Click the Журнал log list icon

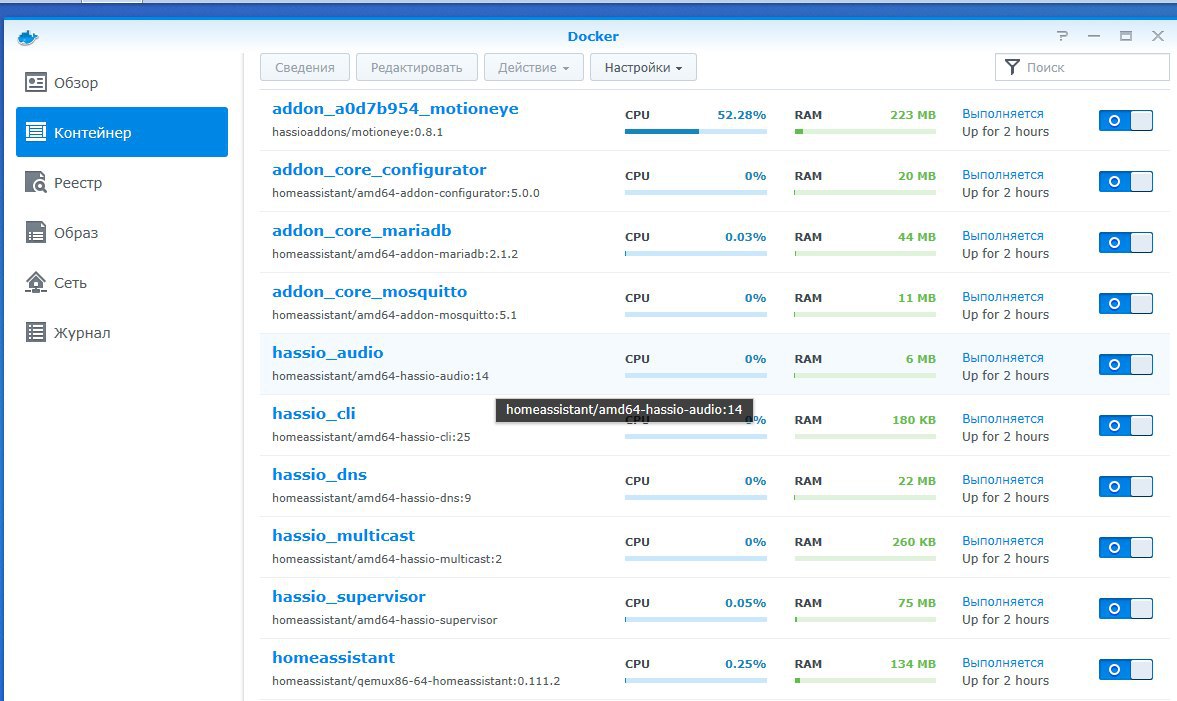pos(35,332)
